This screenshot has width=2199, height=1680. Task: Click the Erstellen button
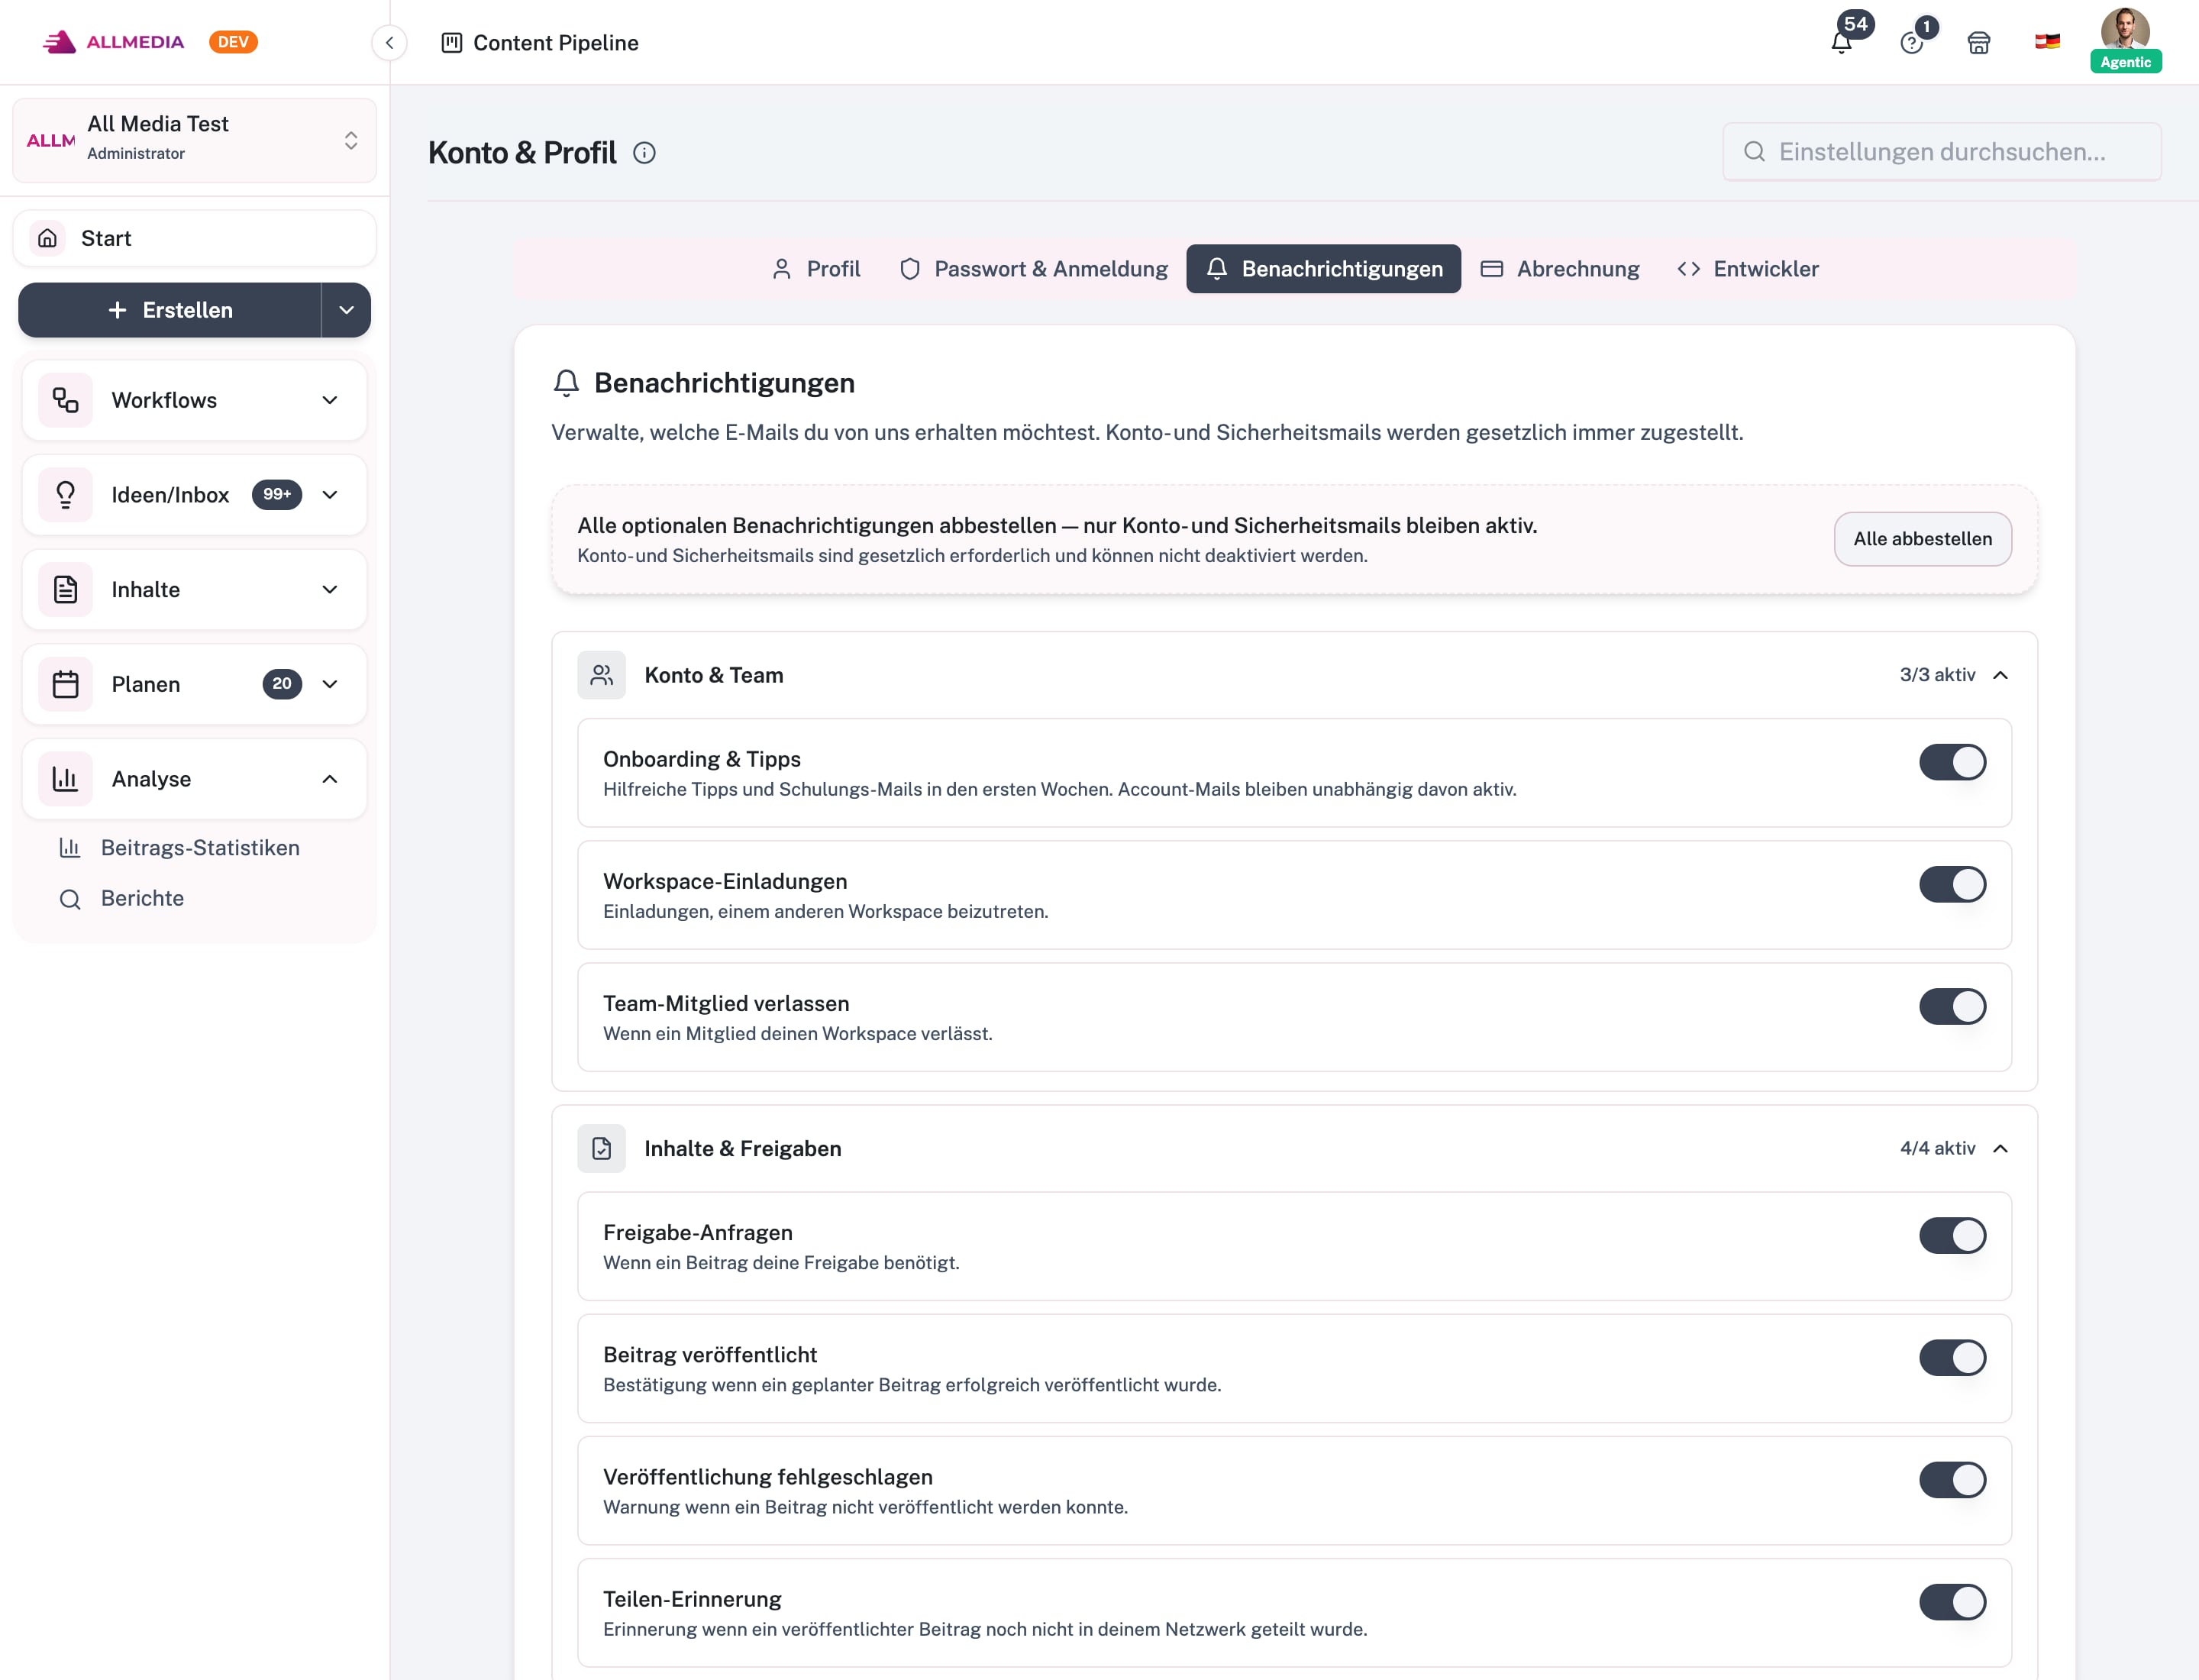(170, 310)
